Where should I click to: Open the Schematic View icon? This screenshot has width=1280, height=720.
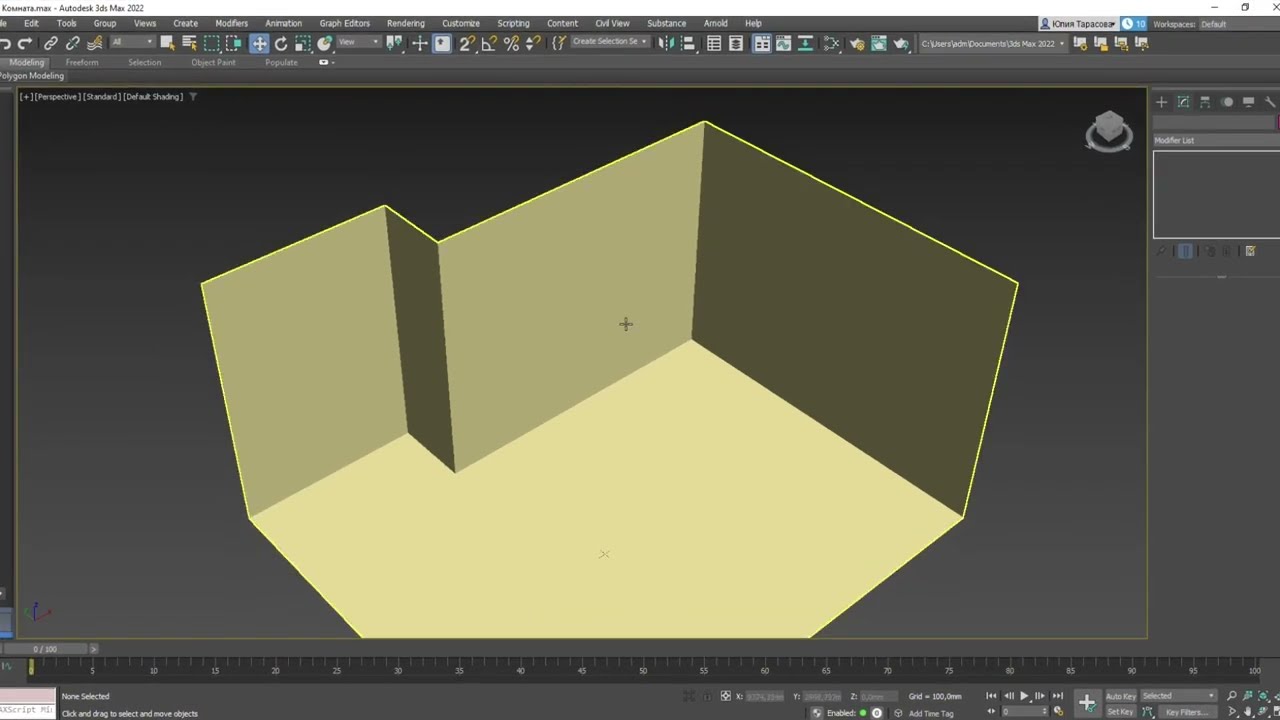pyautogui.click(x=831, y=43)
